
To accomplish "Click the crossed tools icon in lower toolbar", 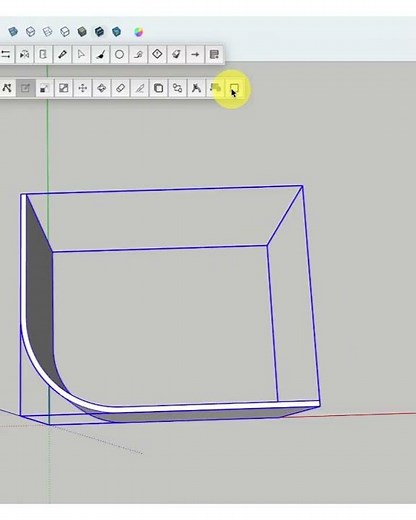I will point(7,88).
